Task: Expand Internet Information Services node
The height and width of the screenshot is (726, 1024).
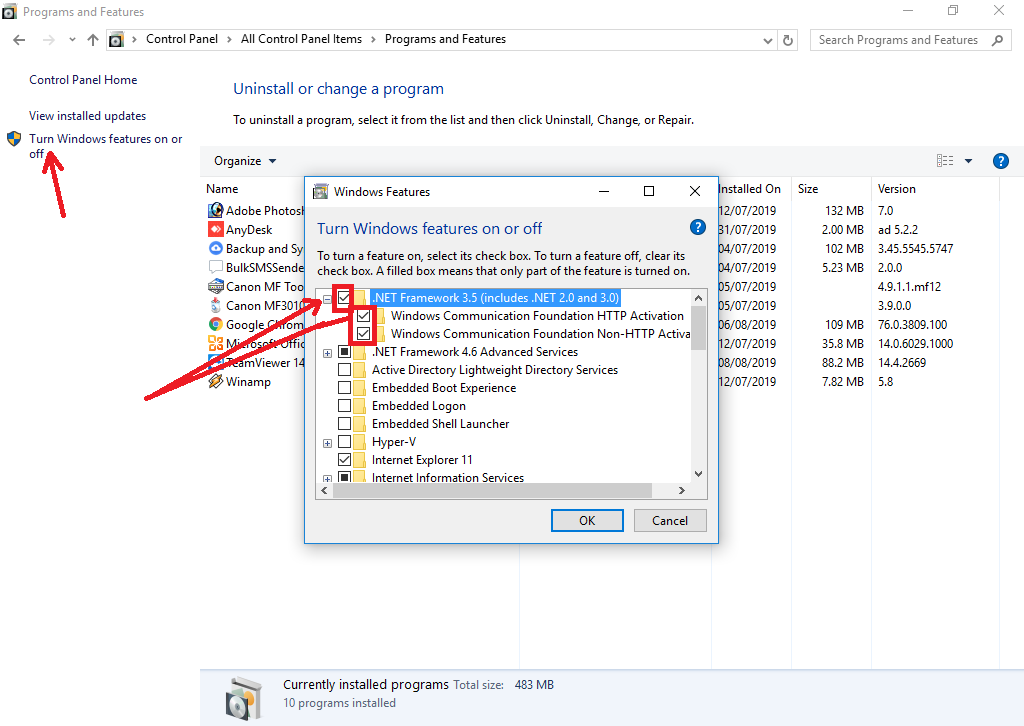Action: coord(327,479)
